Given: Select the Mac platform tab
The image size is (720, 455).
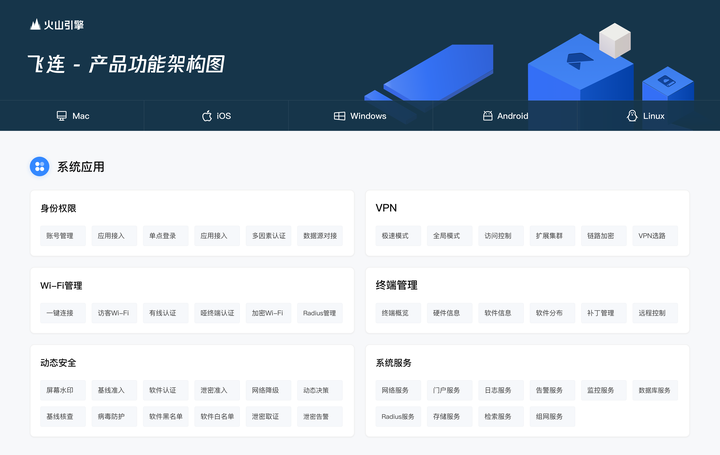Looking at the screenshot, I should [73, 116].
